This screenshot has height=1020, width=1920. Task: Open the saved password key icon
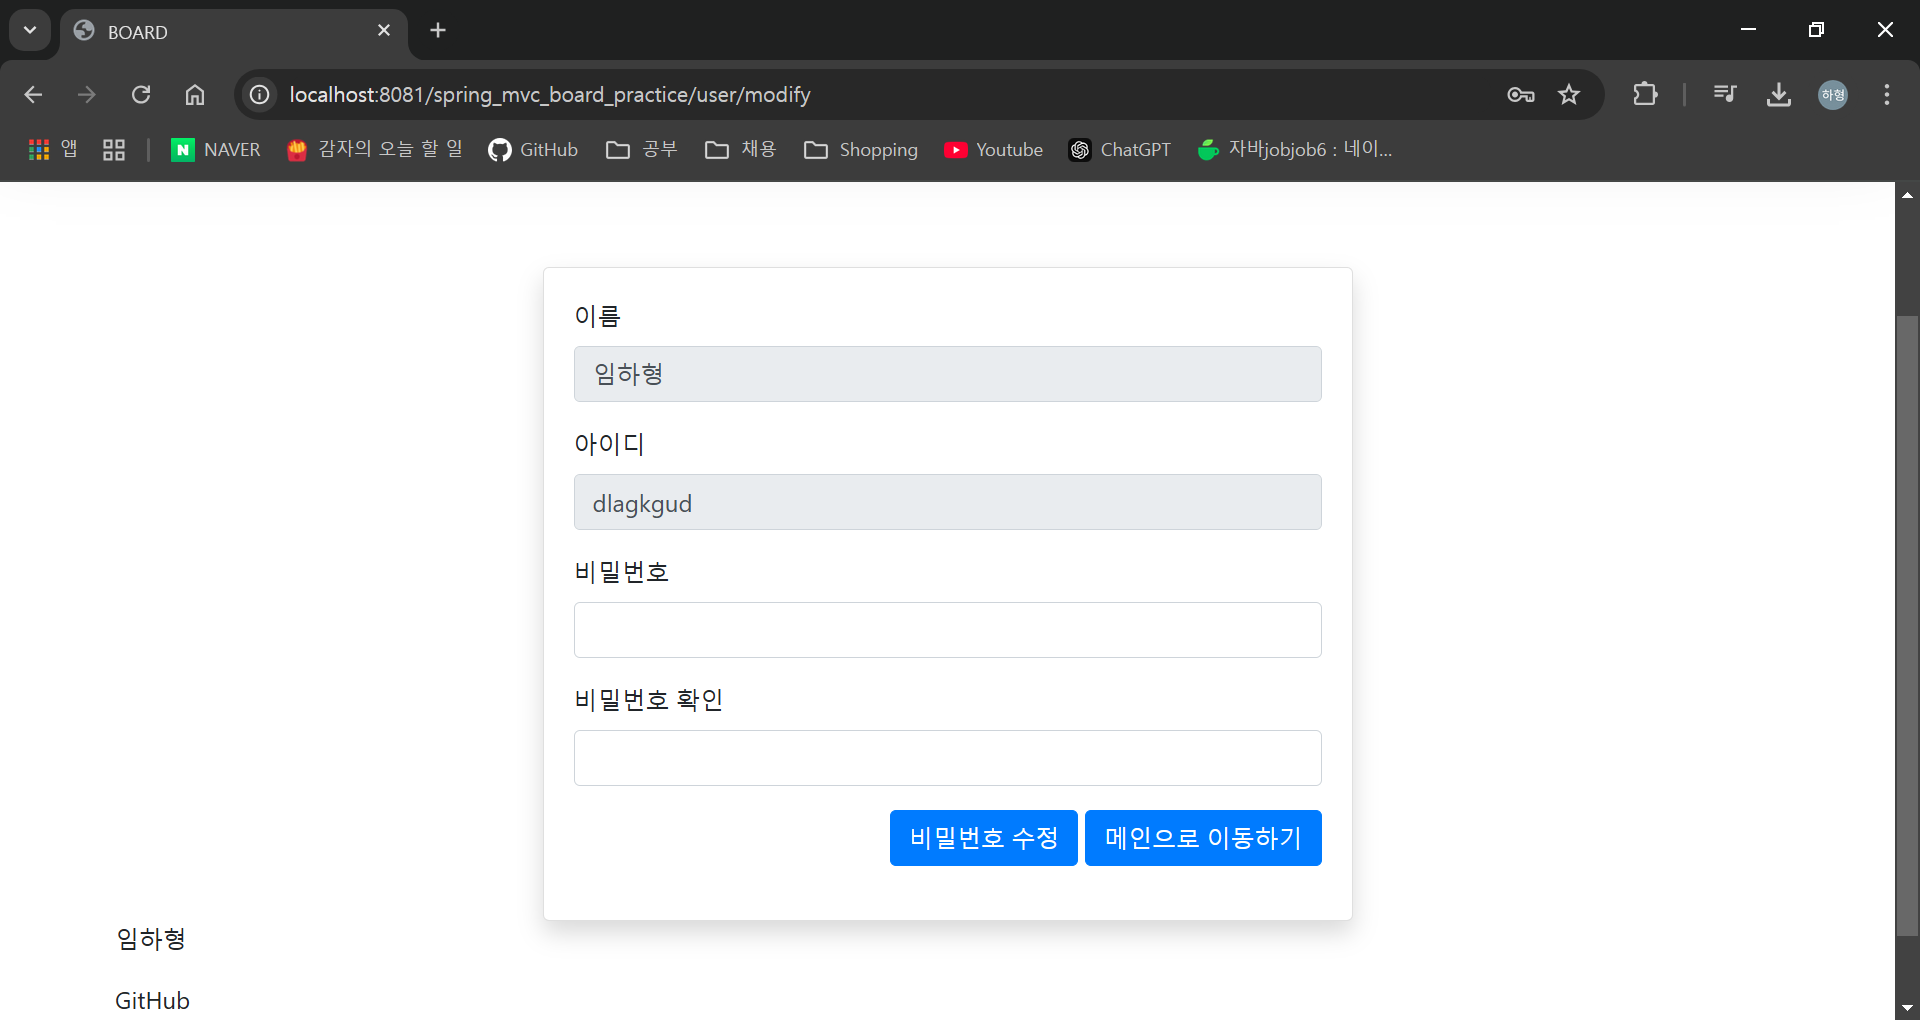click(x=1521, y=95)
